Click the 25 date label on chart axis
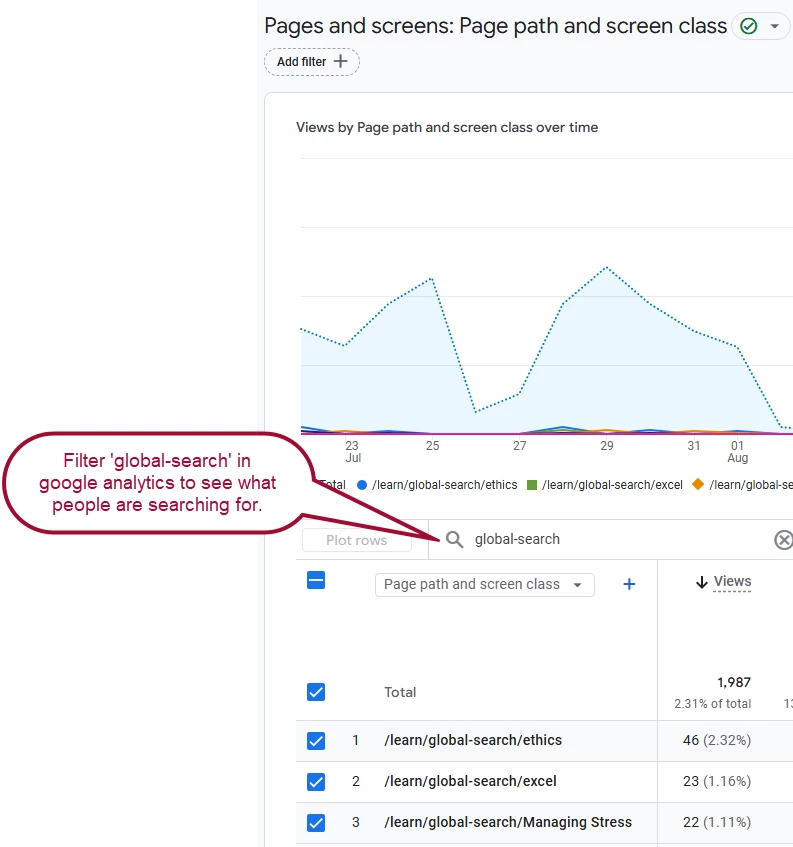Image resolution: width=793 pixels, height=847 pixels. point(432,446)
